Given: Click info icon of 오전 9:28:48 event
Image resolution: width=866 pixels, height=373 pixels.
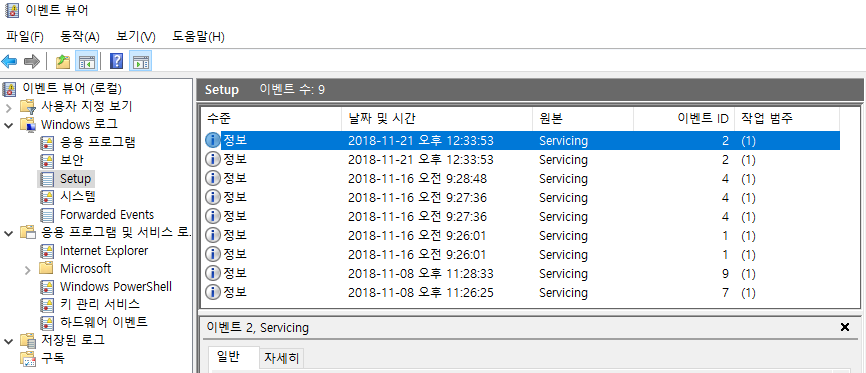Looking at the screenshot, I should [213, 178].
